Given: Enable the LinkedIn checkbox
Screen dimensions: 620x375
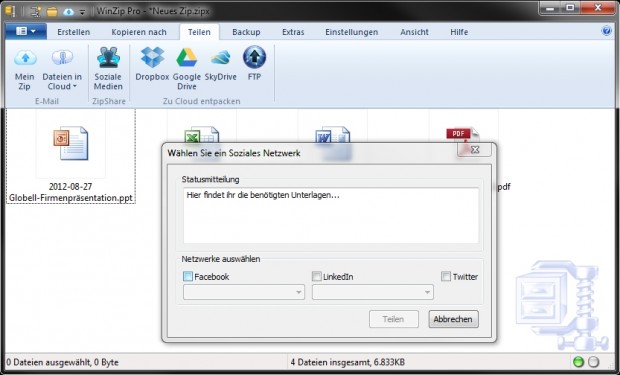Looking at the screenshot, I should (x=317, y=276).
